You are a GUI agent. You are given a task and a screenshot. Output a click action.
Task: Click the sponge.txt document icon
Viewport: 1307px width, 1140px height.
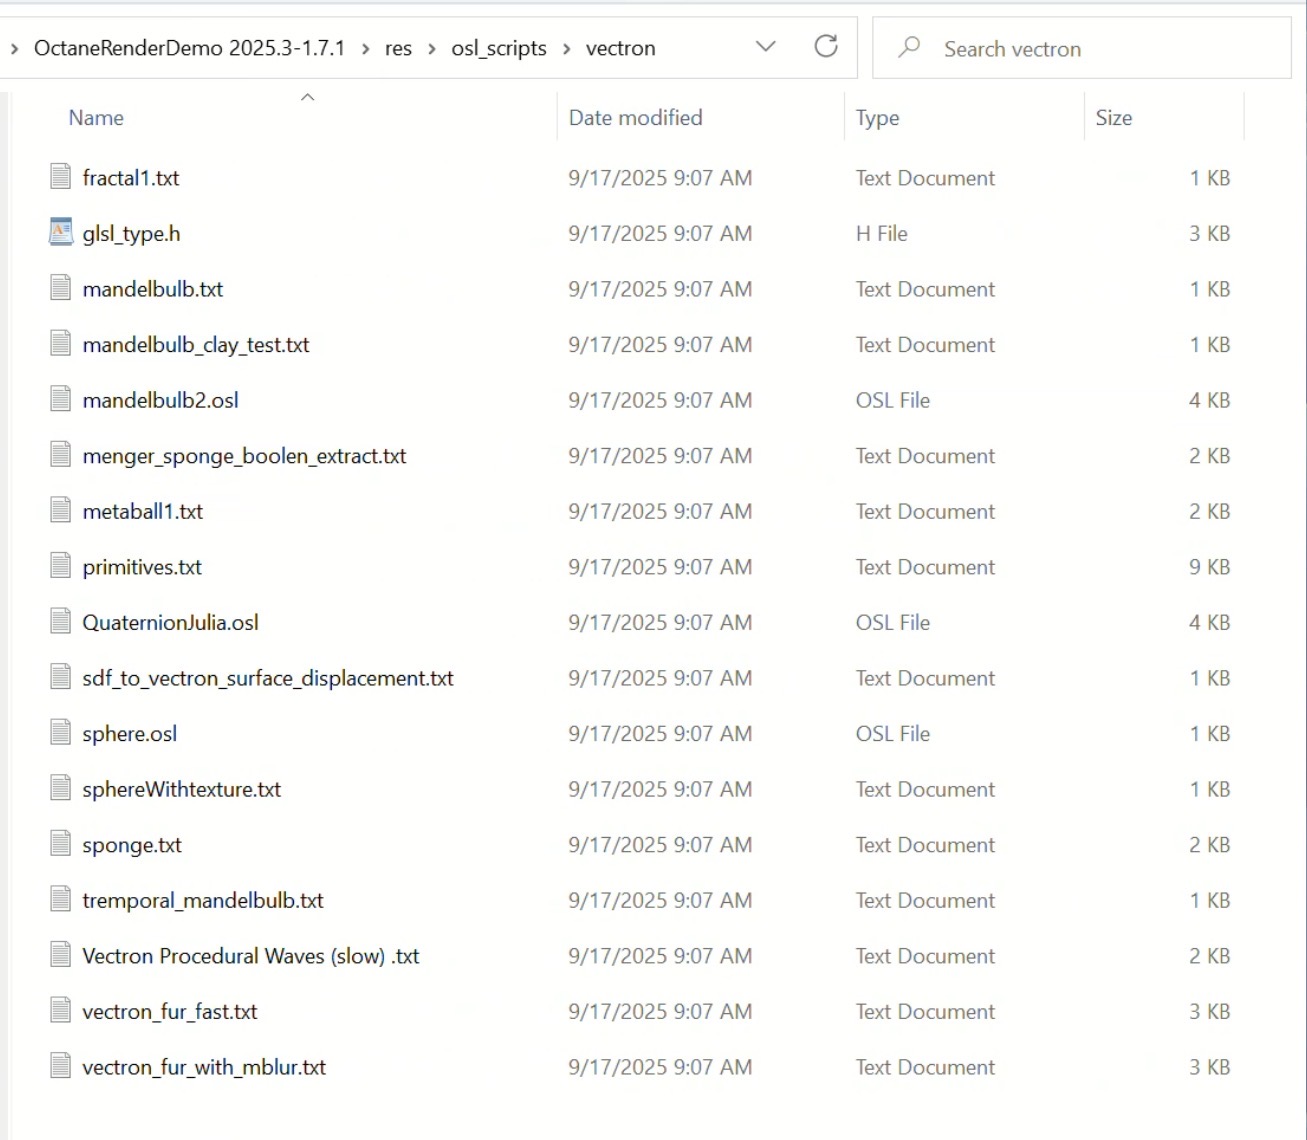click(x=61, y=844)
